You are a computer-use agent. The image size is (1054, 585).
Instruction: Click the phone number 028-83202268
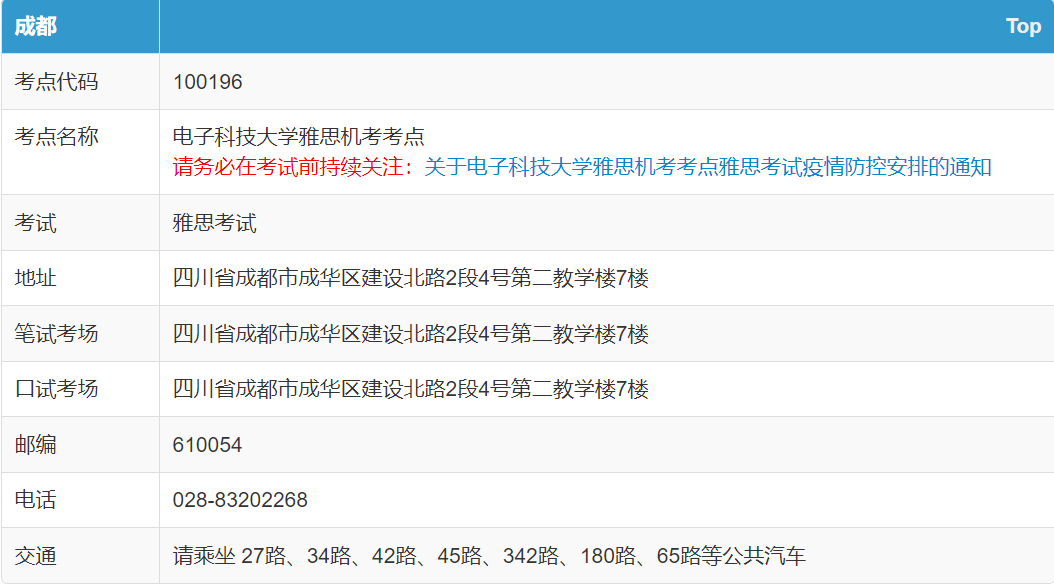click(x=240, y=500)
